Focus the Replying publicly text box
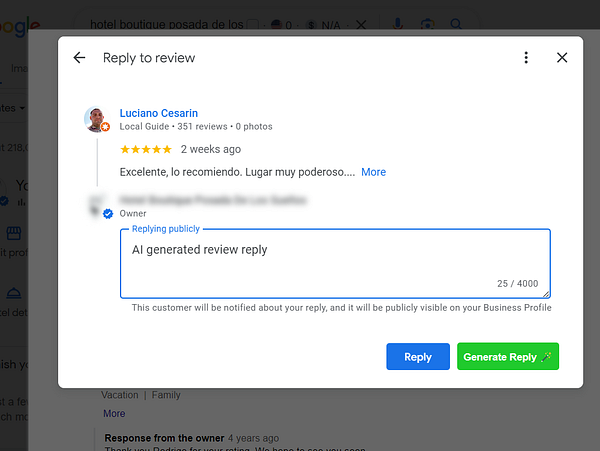This screenshot has height=451, width=600. [335, 264]
